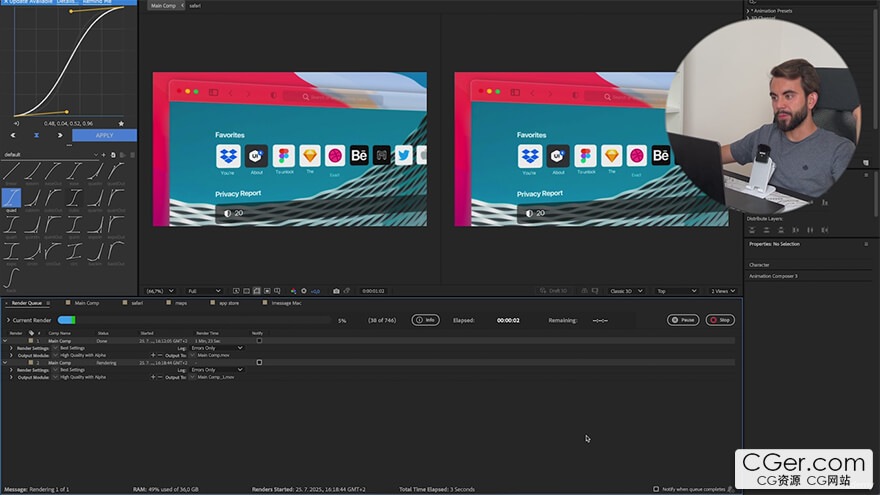
Task: Open the 2 Views layout dropdown
Action: point(724,291)
